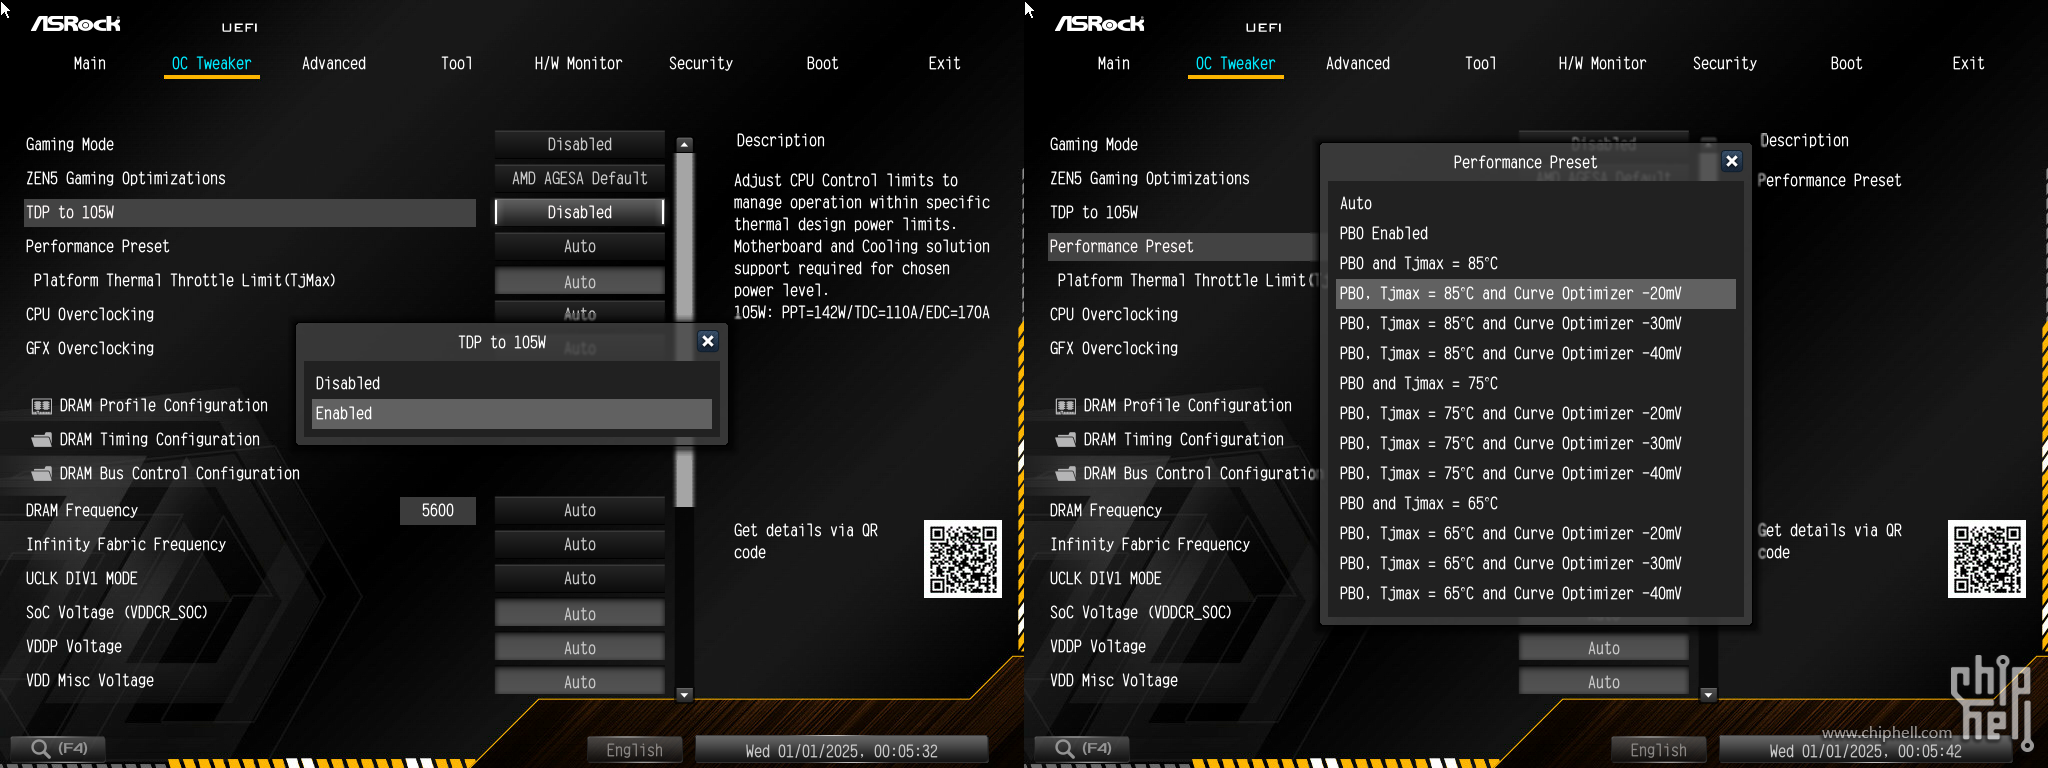Open the TDP to 105W Disabled value box
The image size is (2048, 768).
(580, 212)
